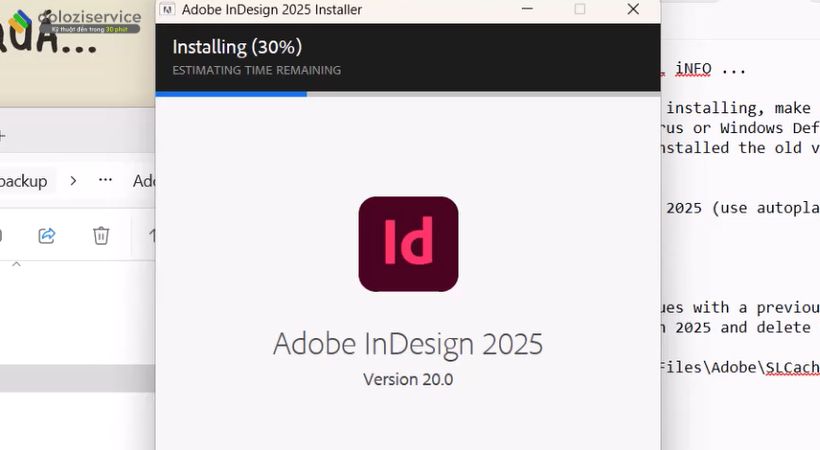Image resolution: width=820 pixels, height=450 pixels.
Task: Click the Adobe InDesign Id logo
Action: pos(408,244)
